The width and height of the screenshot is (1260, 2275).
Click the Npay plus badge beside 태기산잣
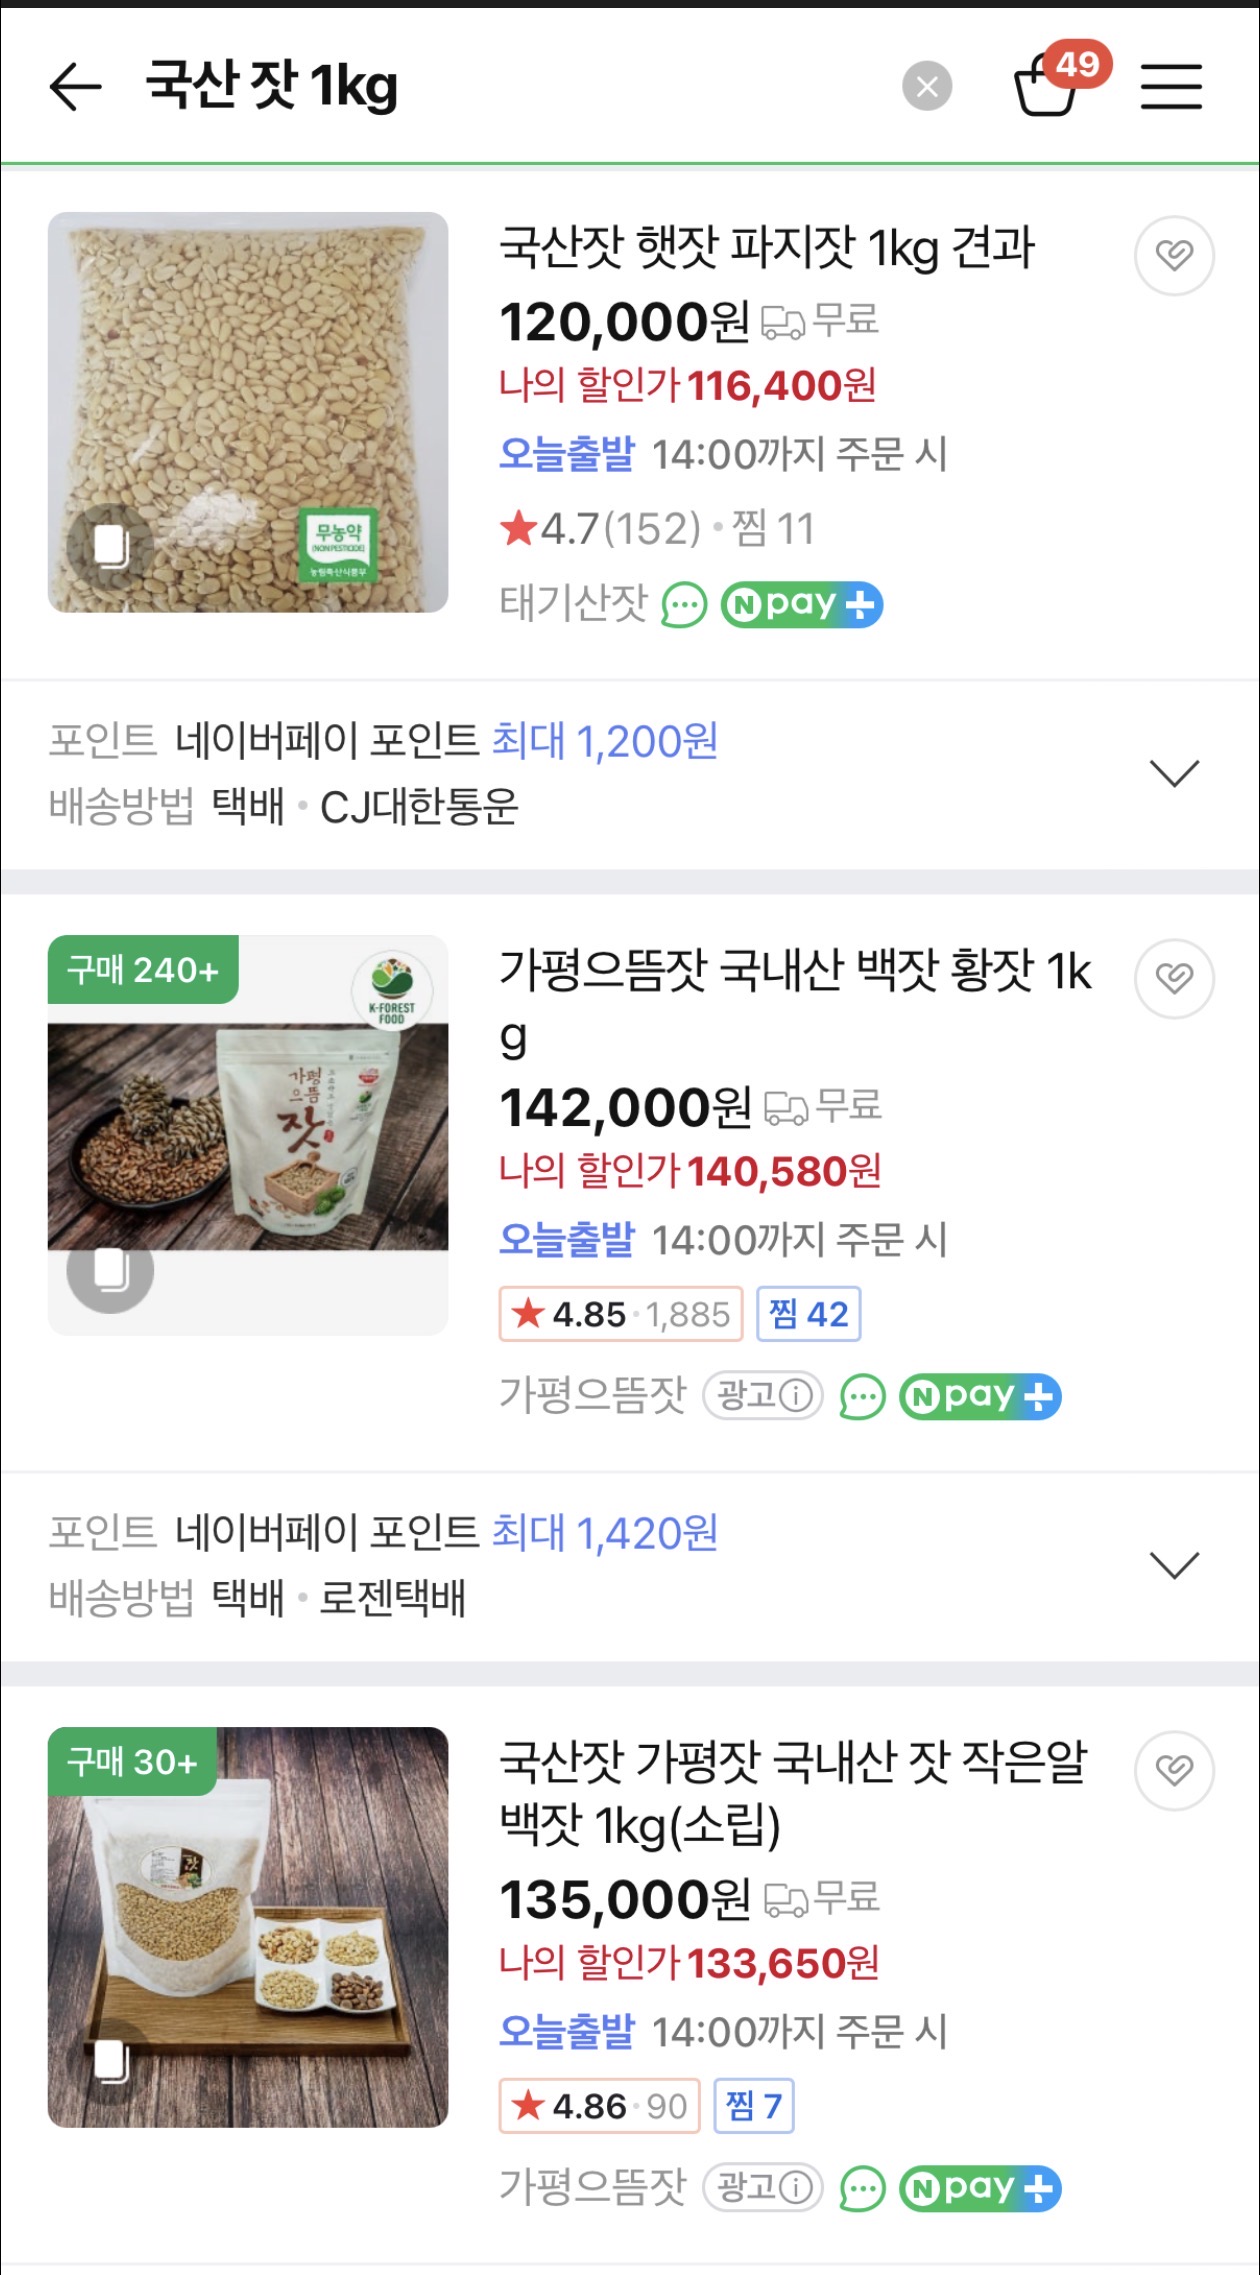pos(802,605)
